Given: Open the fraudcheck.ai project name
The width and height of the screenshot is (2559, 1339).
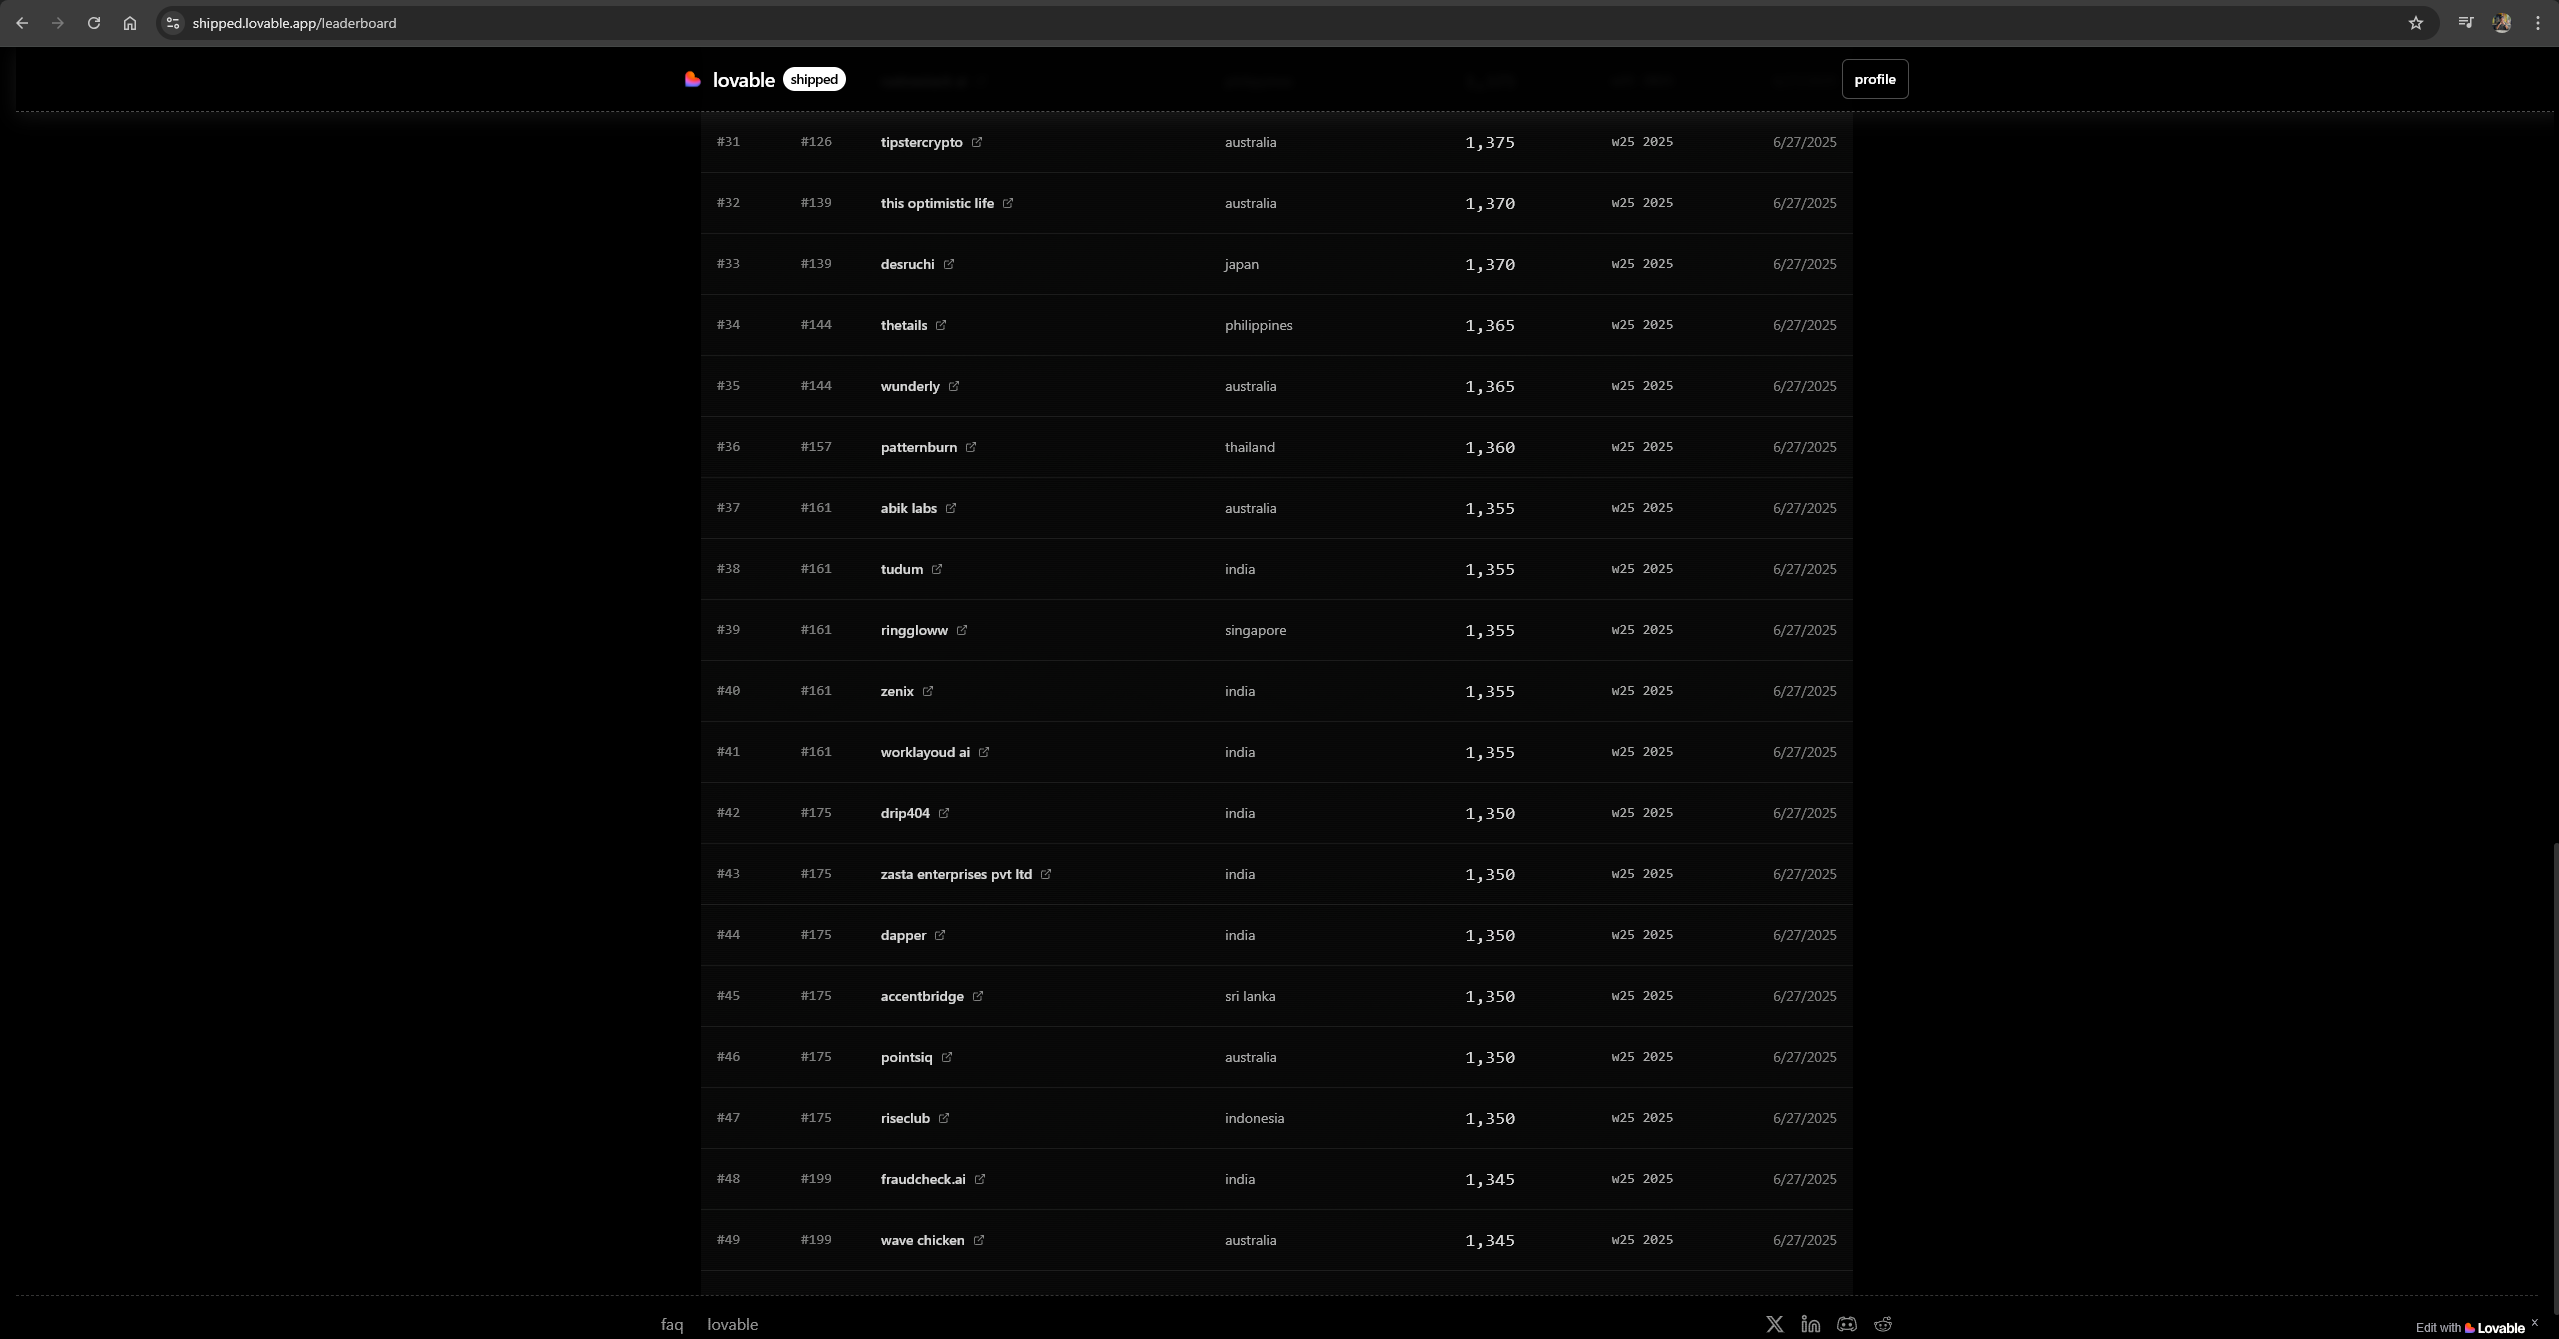Looking at the screenshot, I should pyautogui.click(x=923, y=1179).
